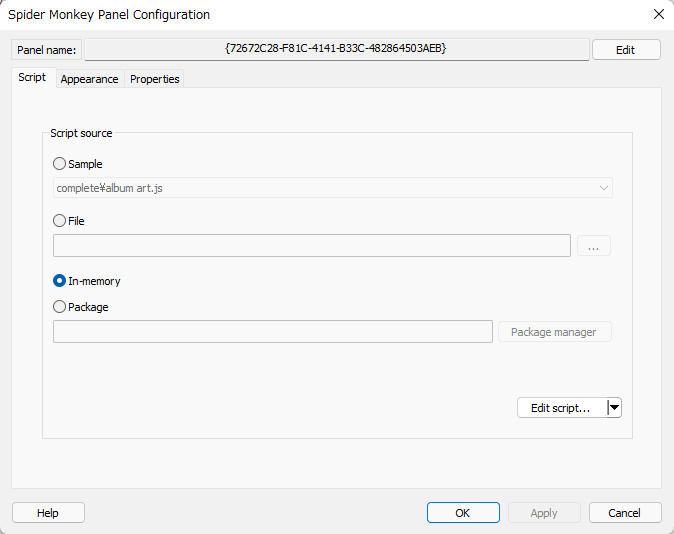Open Help for panel configuration
Viewport: 674px width, 534px height.
click(48, 513)
